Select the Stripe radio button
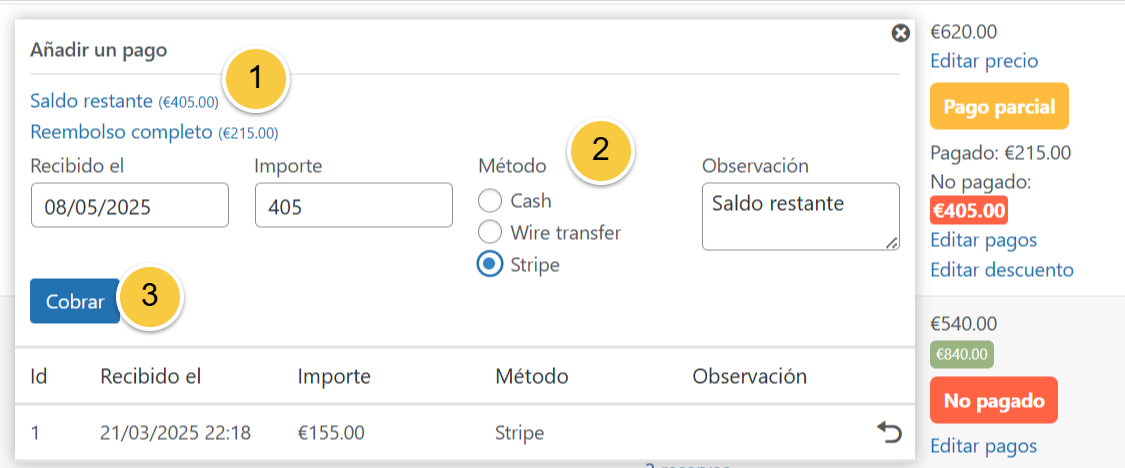The image size is (1125, 468). (490, 265)
